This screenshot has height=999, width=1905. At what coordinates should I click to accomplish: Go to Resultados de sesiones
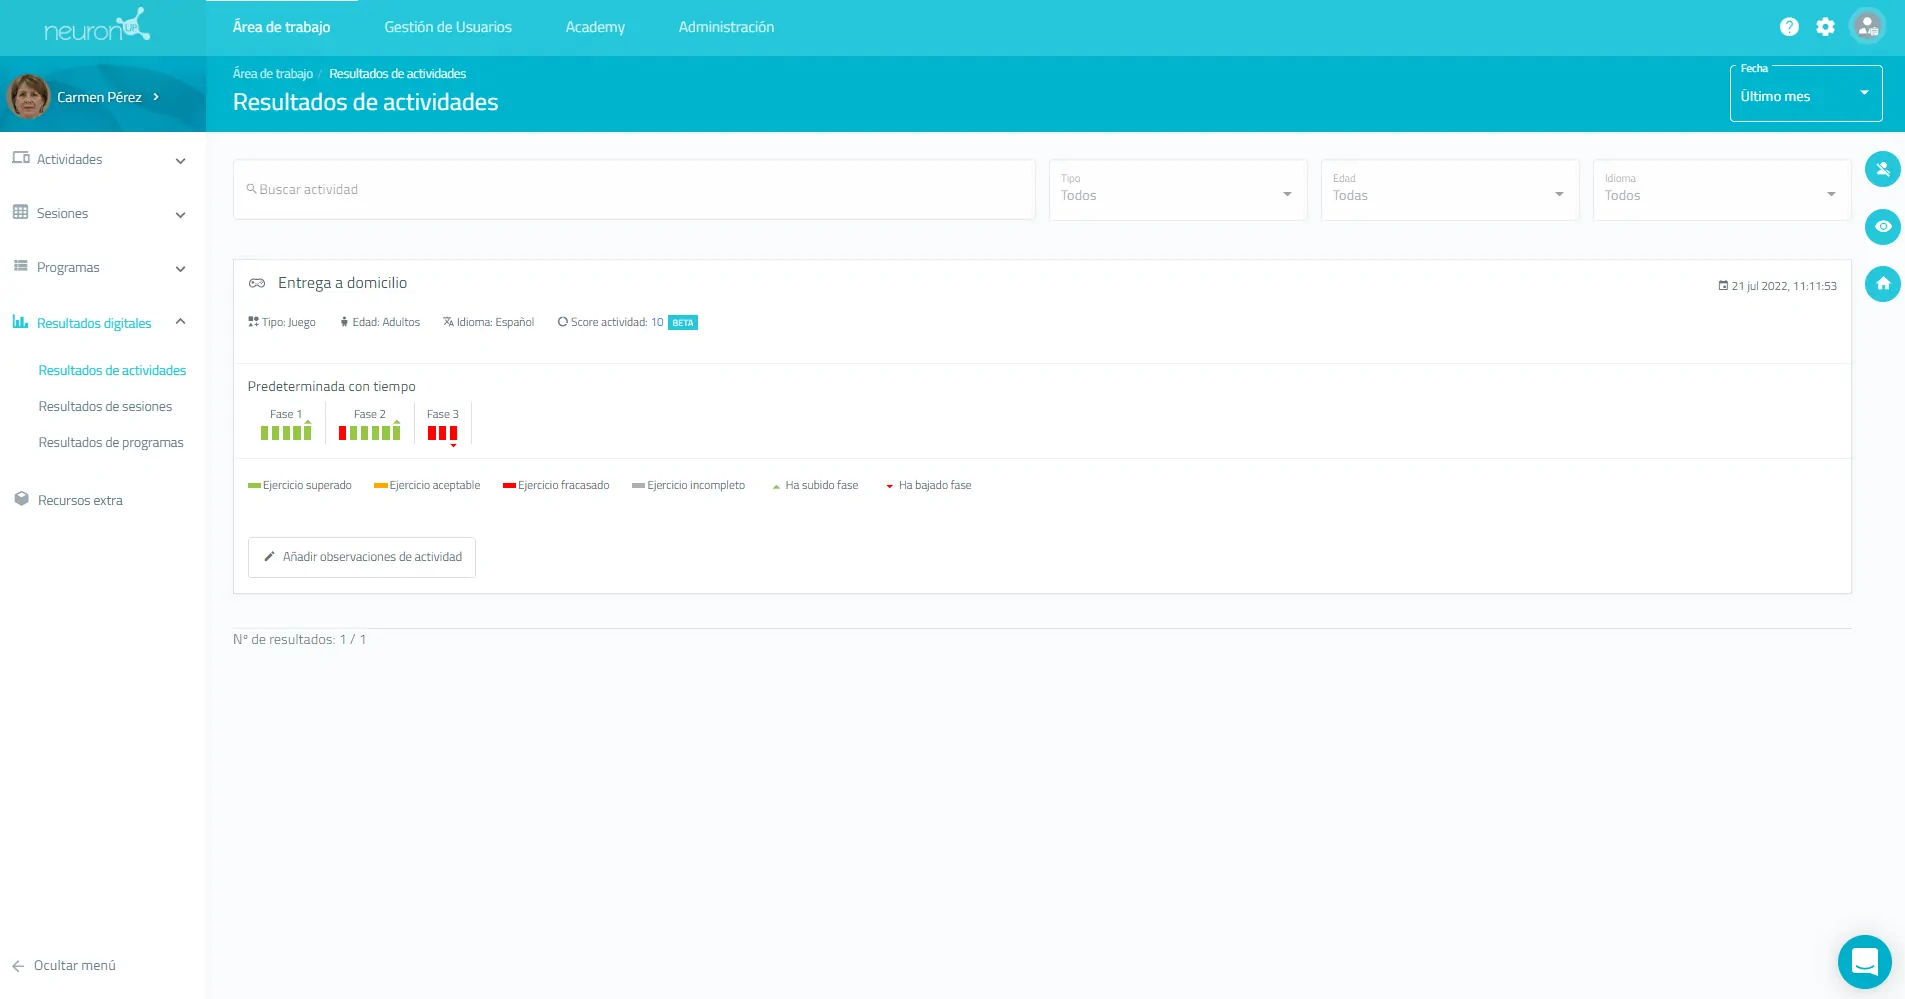click(105, 406)
